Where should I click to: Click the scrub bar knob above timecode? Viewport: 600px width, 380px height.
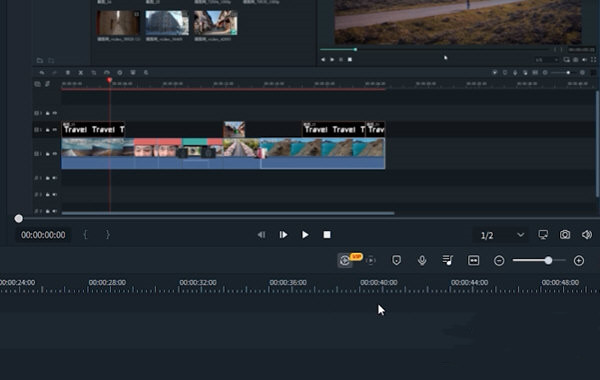(x=18, y=219)
